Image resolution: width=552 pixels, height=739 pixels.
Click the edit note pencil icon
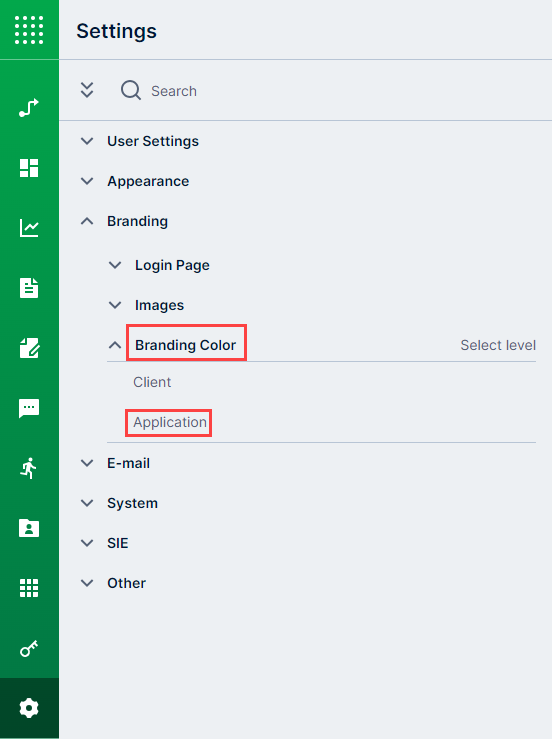pos(29,348)
